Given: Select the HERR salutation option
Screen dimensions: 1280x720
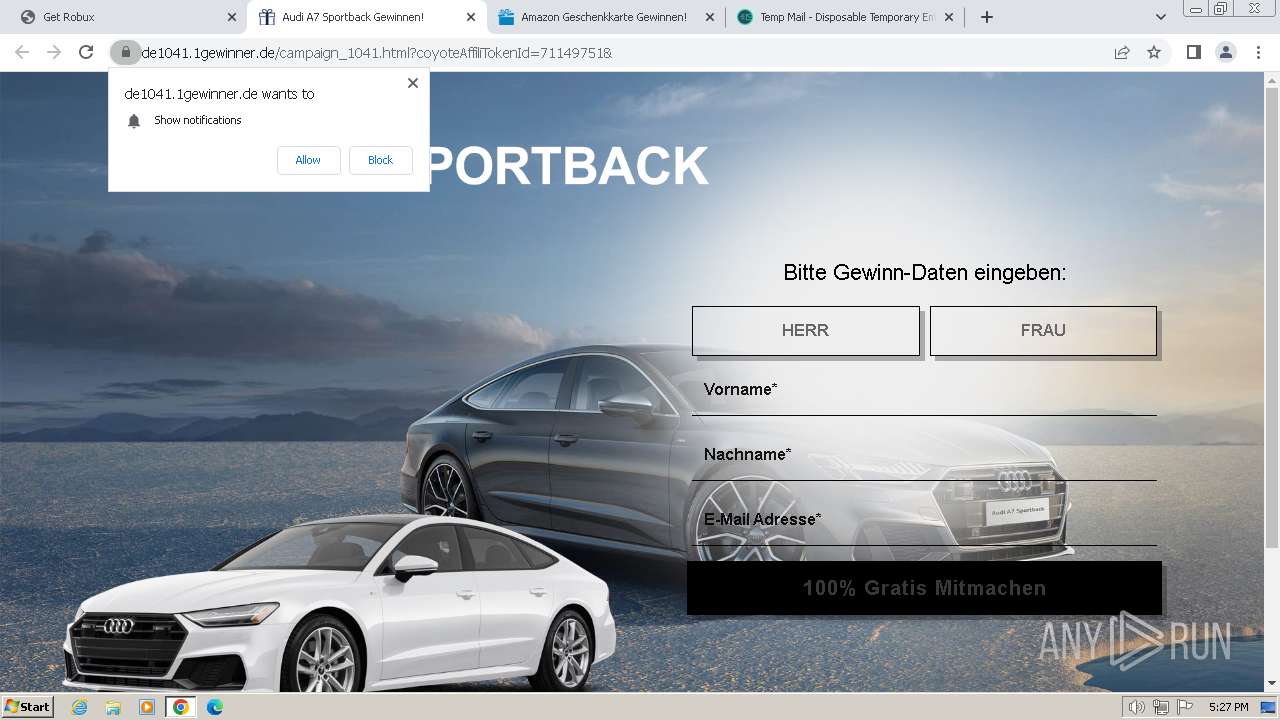Looking at the screenshot, I should (x=805, y=330).
